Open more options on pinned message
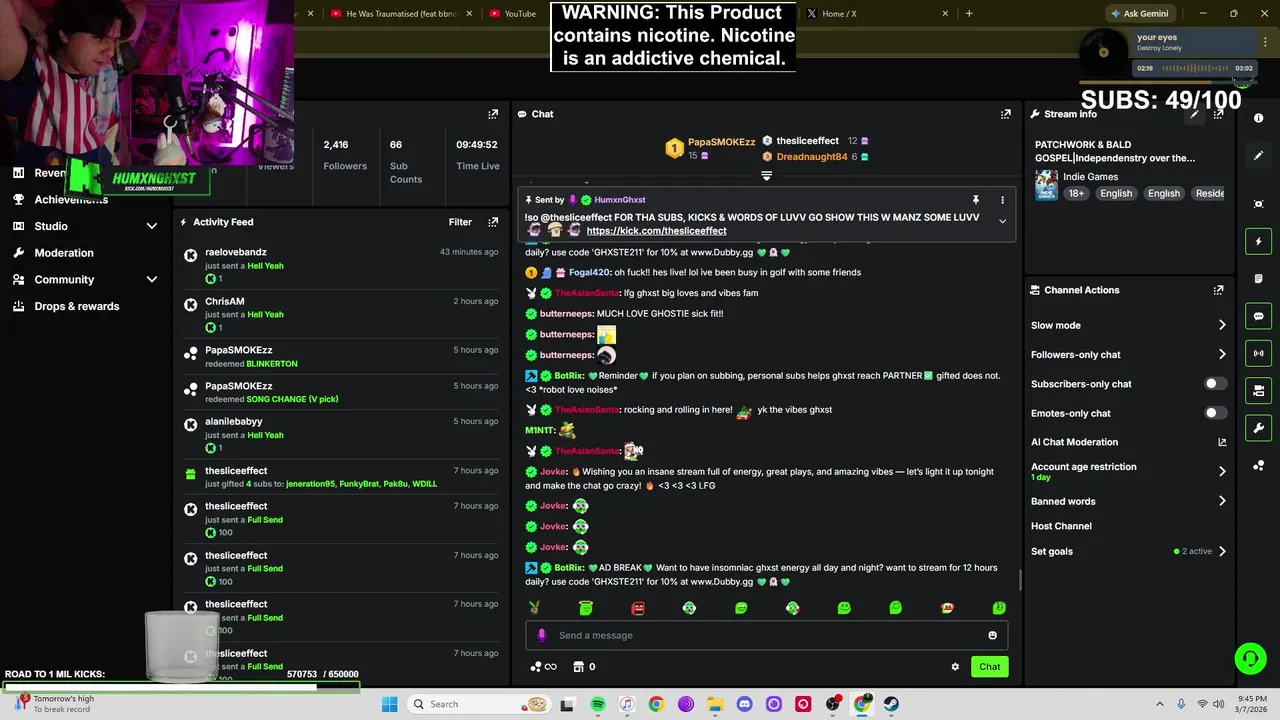 [1002, 200]
